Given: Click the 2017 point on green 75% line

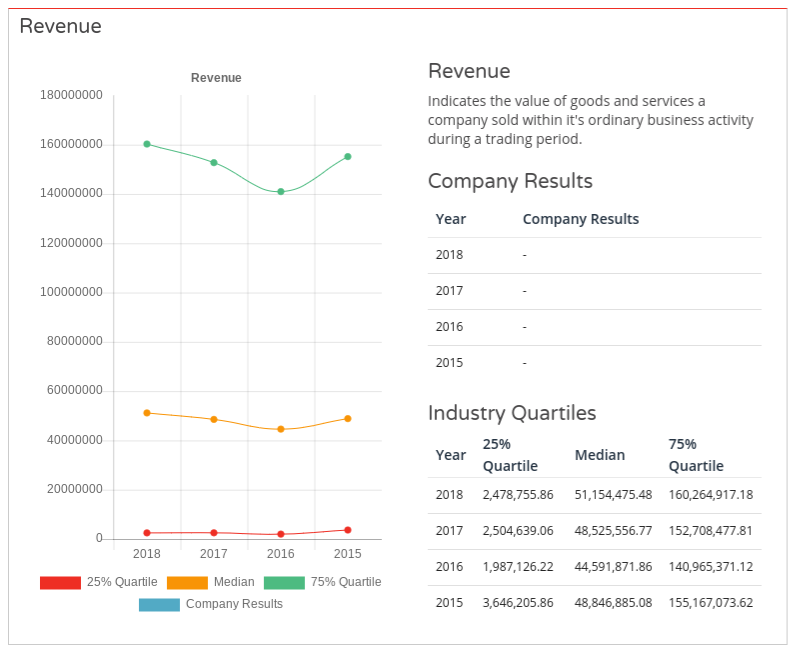Looking at the screenshot, I should [214, 162].
